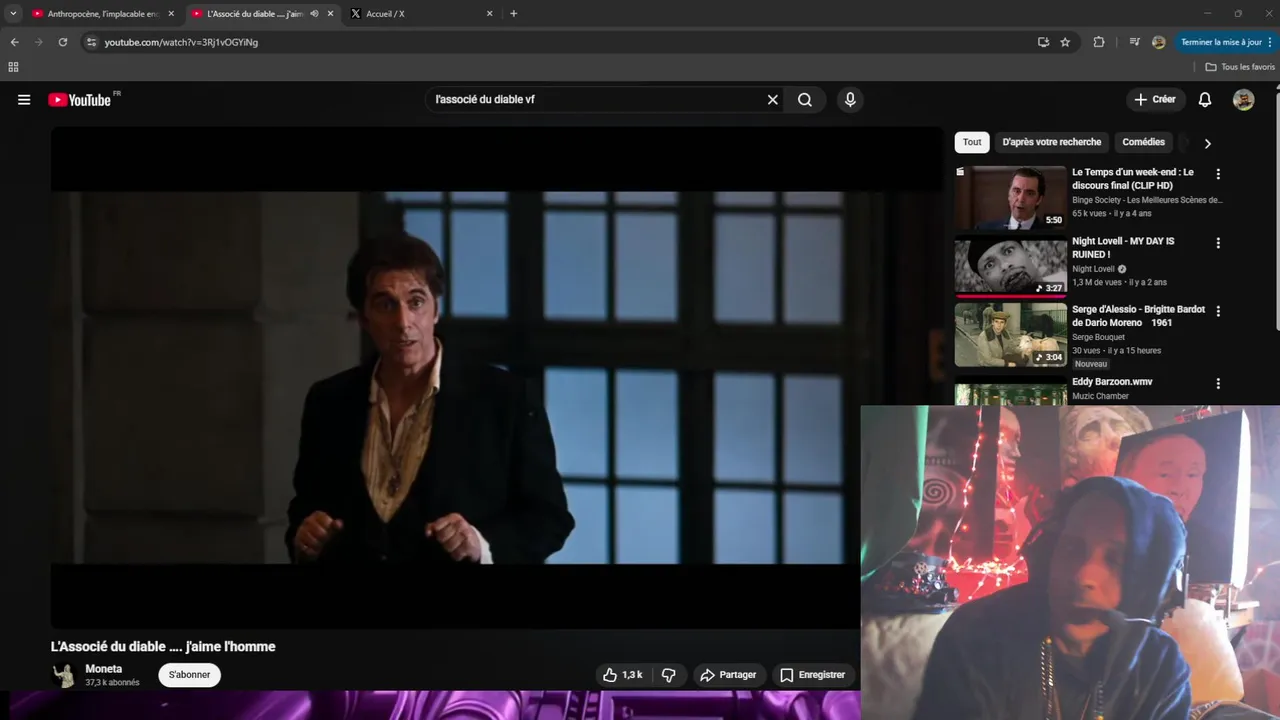
Task: Open a new browser tab
Action: tap(513, 14)
